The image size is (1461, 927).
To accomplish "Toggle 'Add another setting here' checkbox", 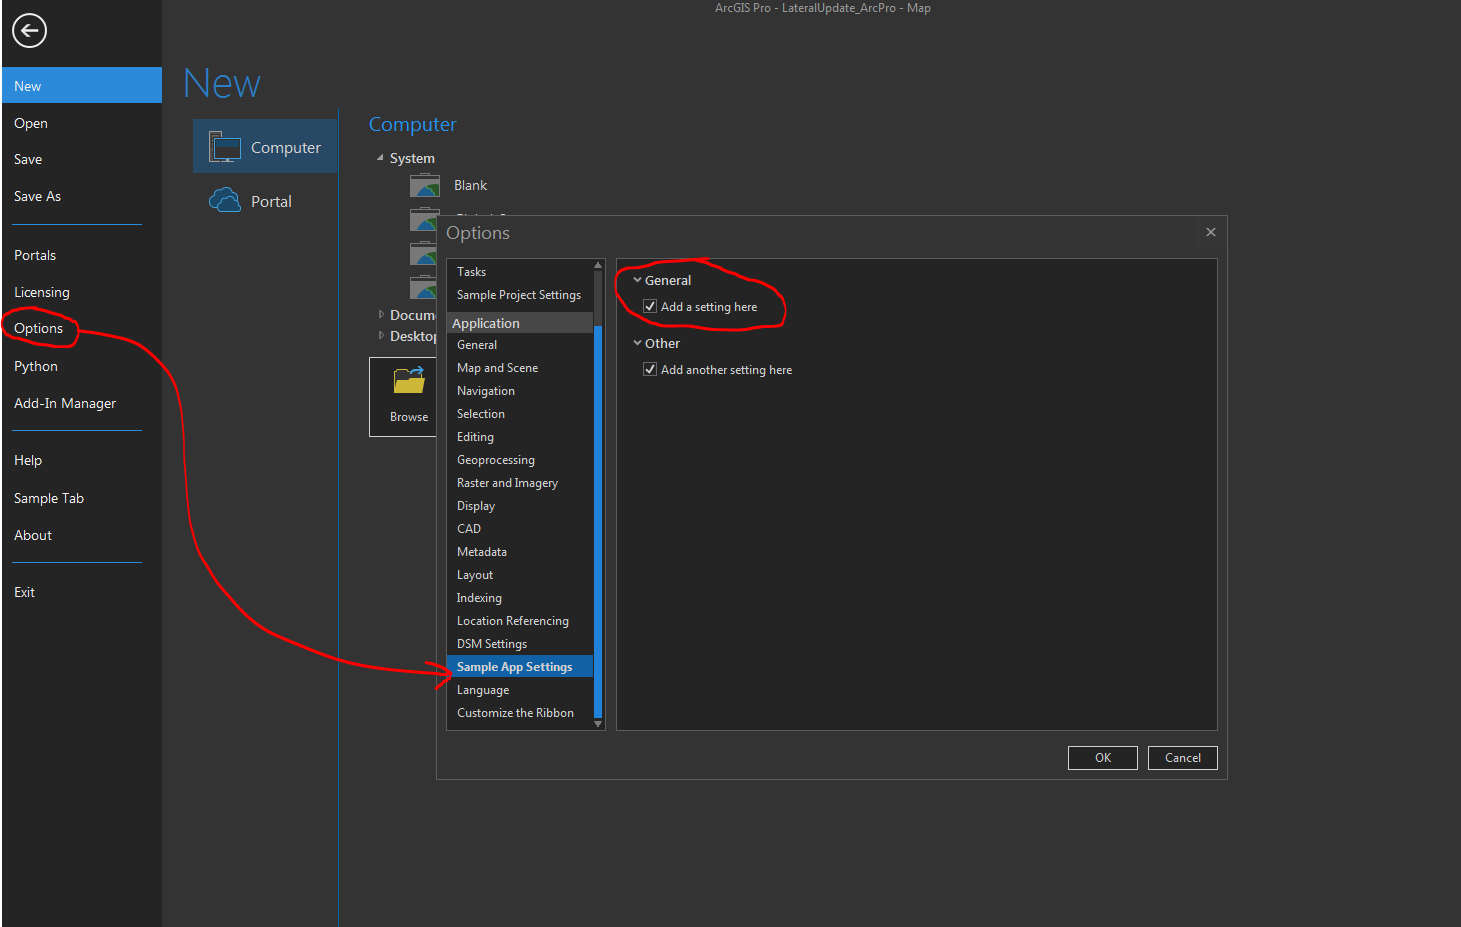I will (650, 369).
